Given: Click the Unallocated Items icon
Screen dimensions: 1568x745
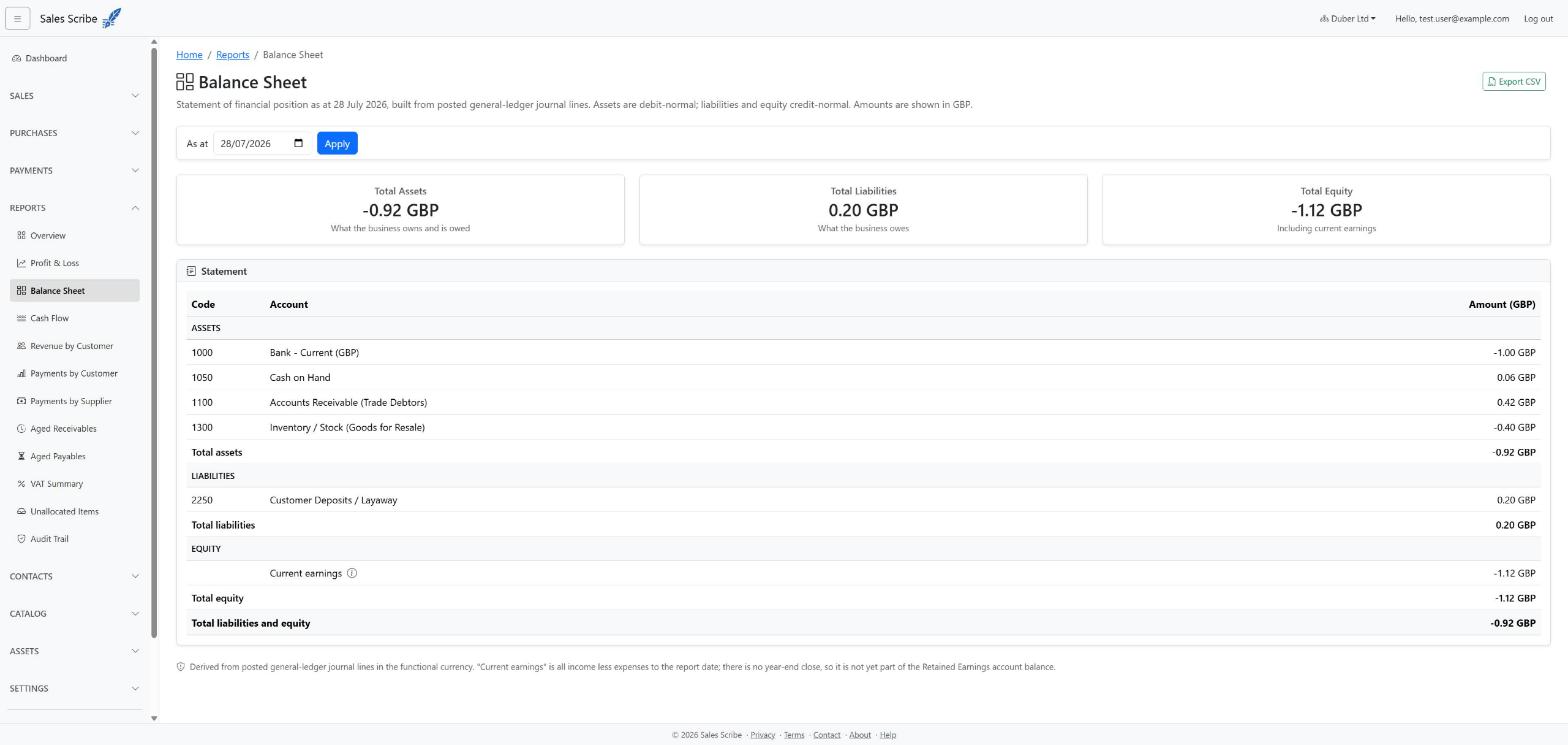Looking at the screenshot, I should click(x=21, y=511).
